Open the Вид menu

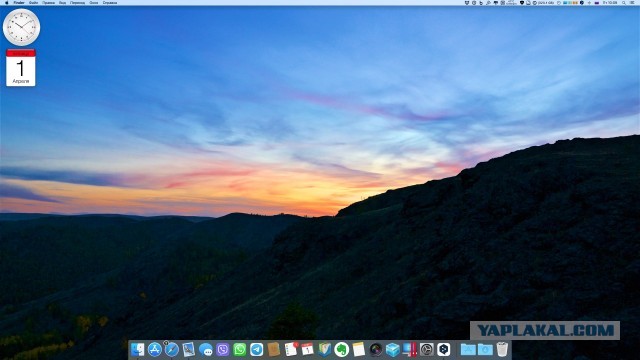pyautogui.click(x=62, y=2)
